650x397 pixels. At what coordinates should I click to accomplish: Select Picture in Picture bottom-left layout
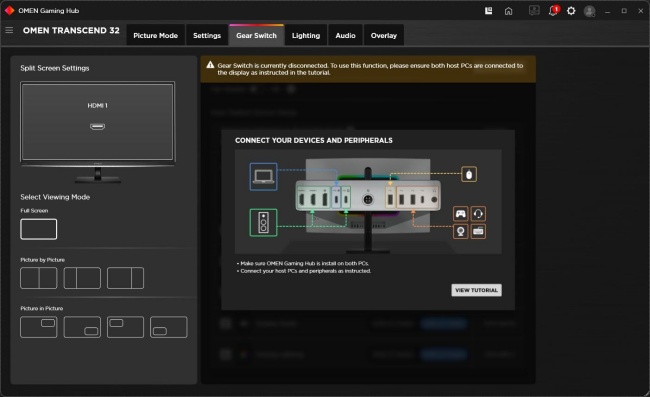(168, 327)
